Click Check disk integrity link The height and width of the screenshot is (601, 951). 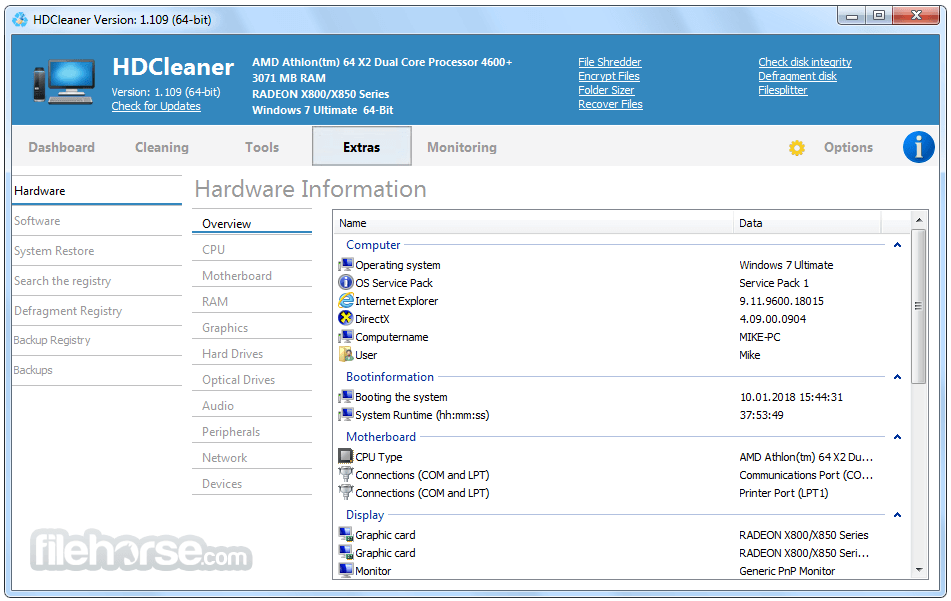[805, 62]
